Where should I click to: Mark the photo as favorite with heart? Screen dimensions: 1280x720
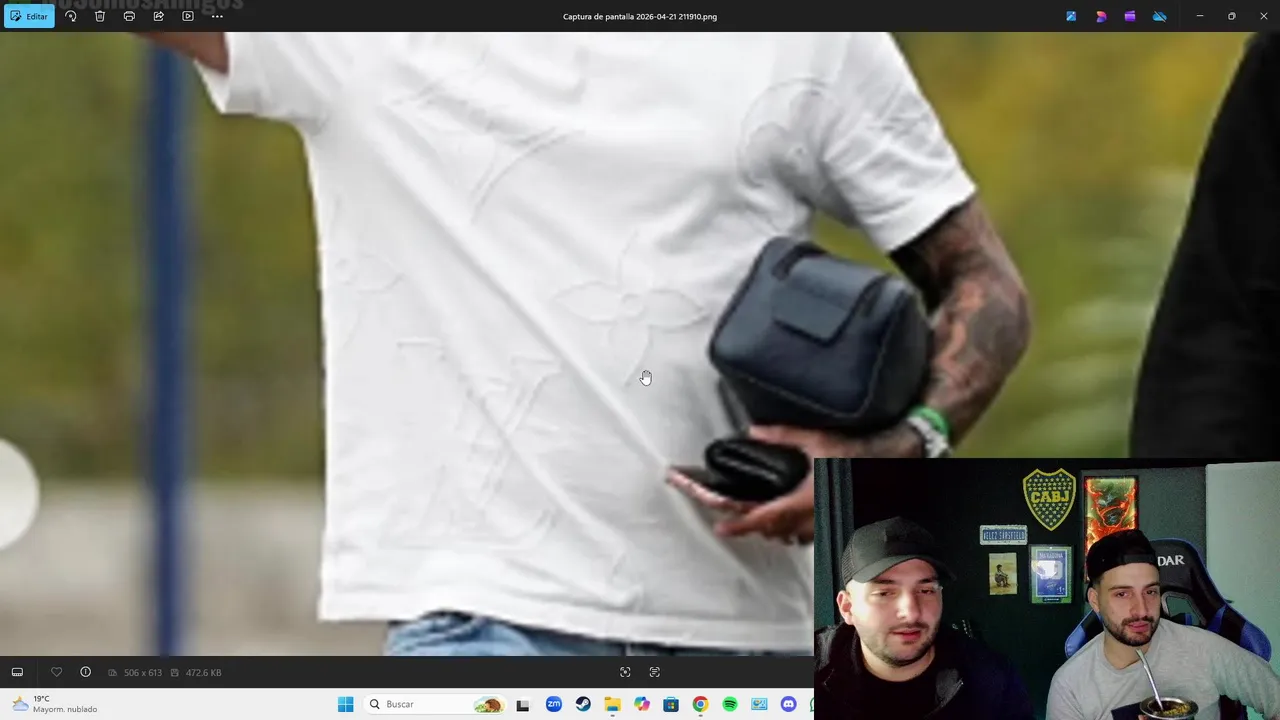pyautogui.click(x=56, y=672)
